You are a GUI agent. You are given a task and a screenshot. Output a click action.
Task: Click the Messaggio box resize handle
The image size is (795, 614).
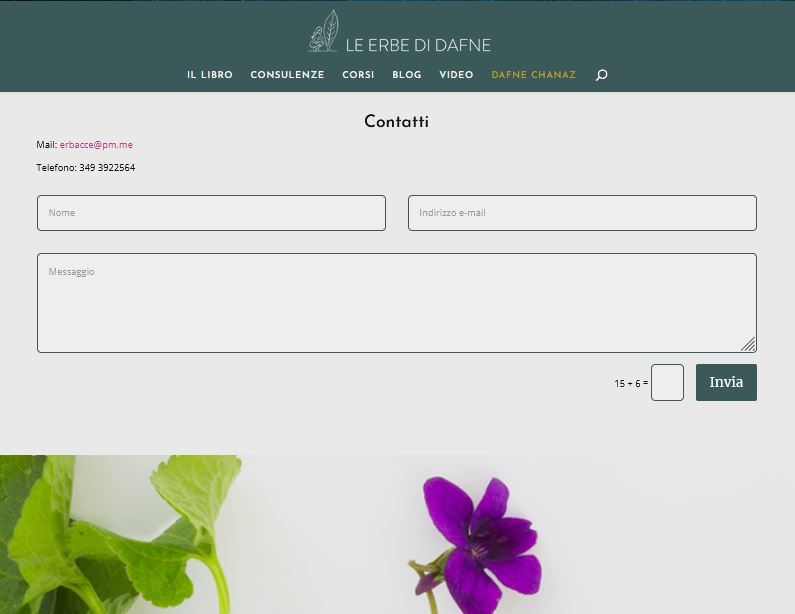748,344
